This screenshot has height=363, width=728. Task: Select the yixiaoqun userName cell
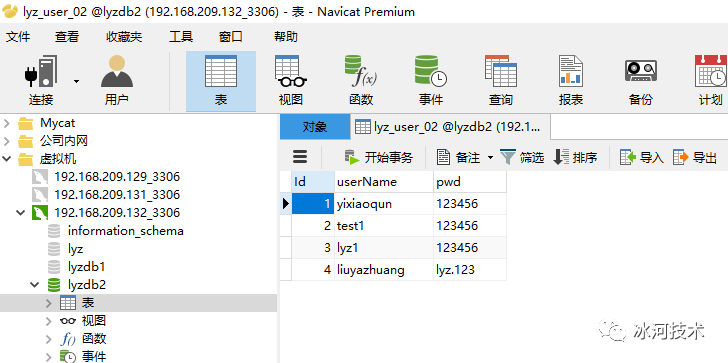tap(384, 204)
